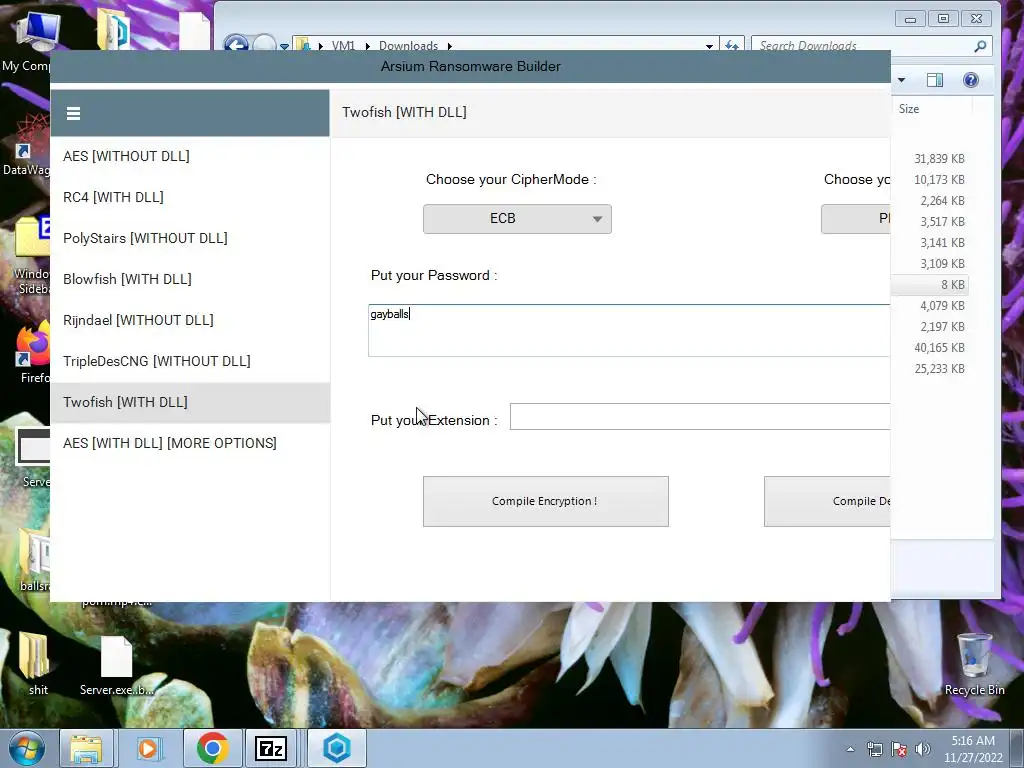The image size is (1024, 768).
Task: Select AES [WITHOUT DLL] option
Action: pyautogui.click(x=190, y=156)
